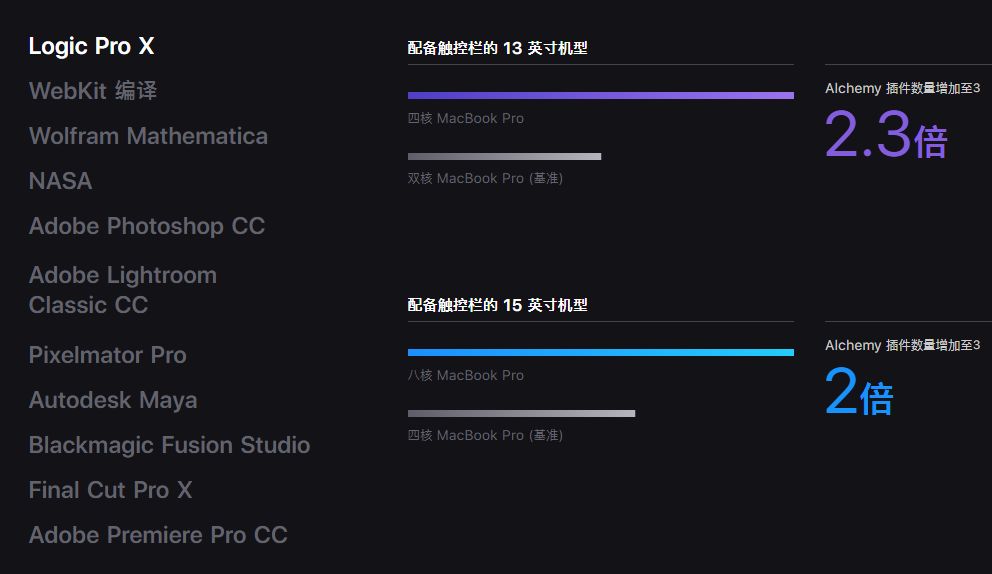Click the 2.3倍 purple result figure
The image size is (992, 574).
886,134
